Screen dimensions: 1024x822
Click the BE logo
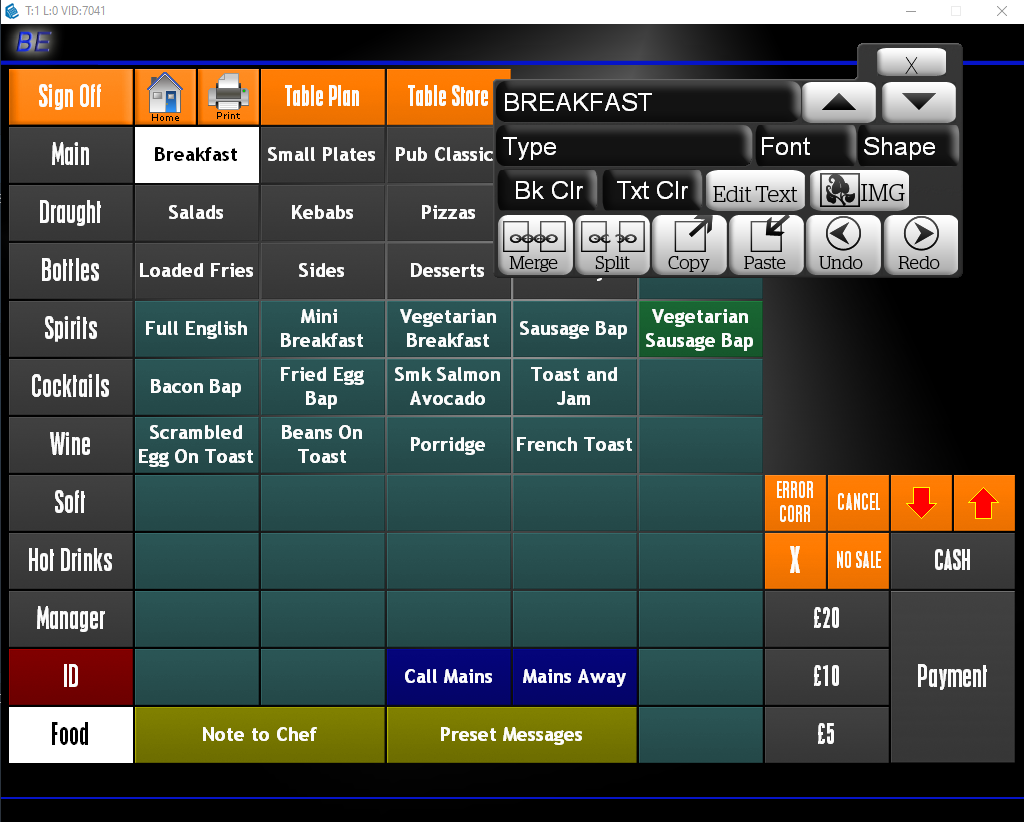(33, 42)
